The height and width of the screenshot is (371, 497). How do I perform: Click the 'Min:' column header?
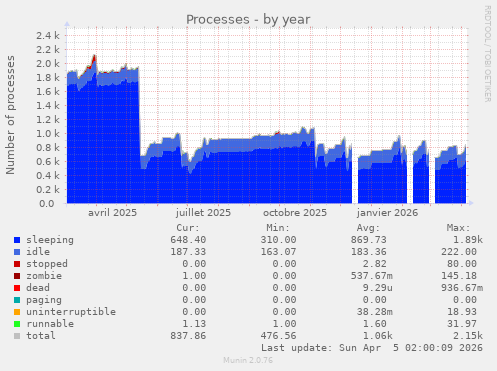click(x=278, y=228)
